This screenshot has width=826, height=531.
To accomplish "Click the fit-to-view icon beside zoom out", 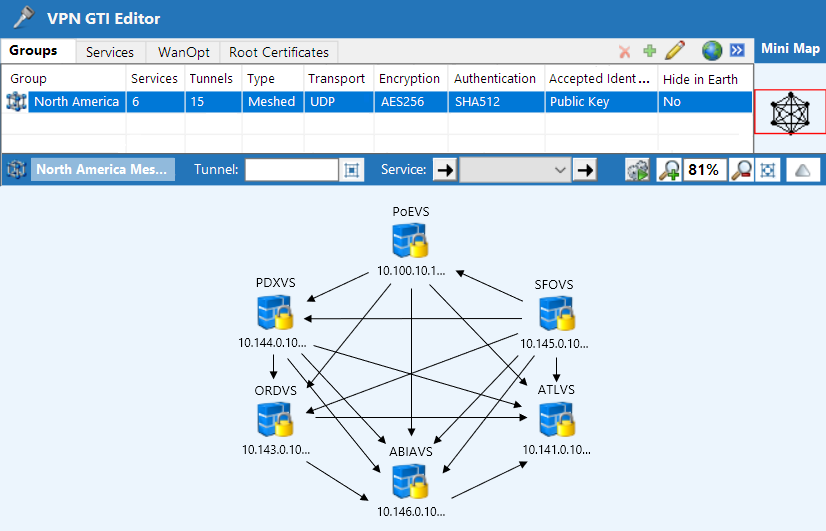I will pos(767,170).
